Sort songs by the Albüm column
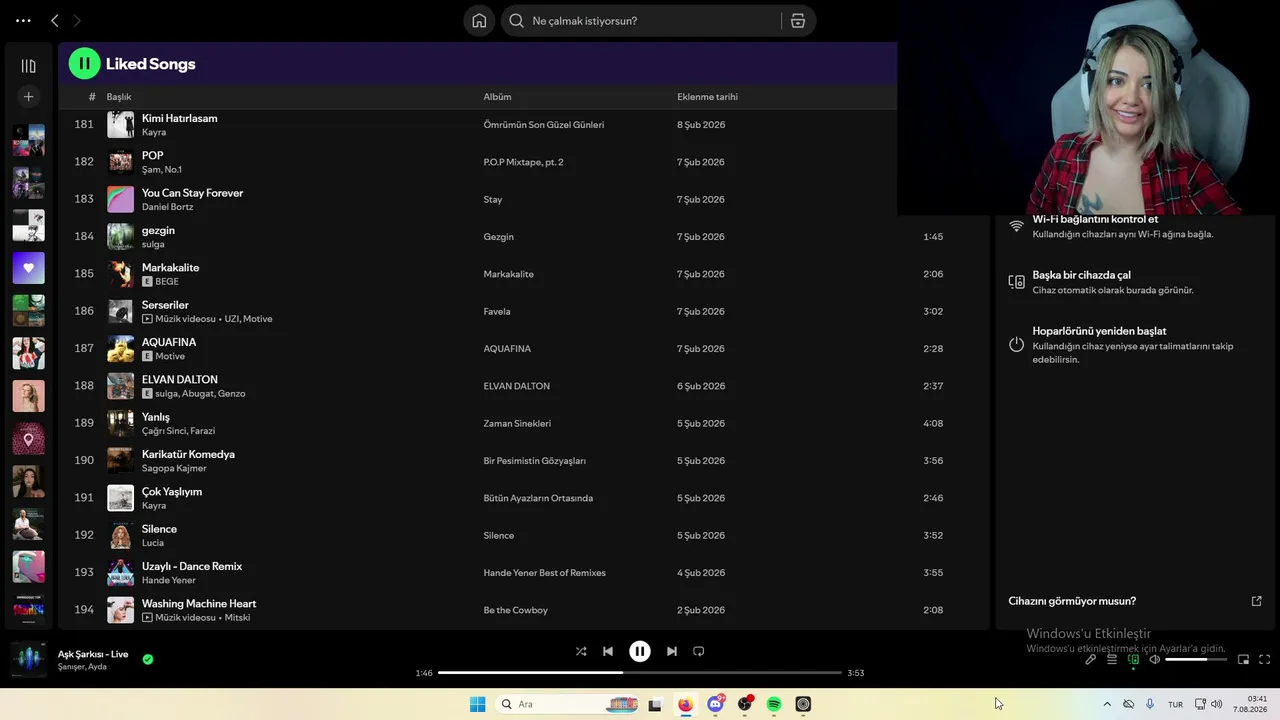Image resolution: width=1280 pixels, height=720 pixels. pyautogui.click(x=497, y=97)
